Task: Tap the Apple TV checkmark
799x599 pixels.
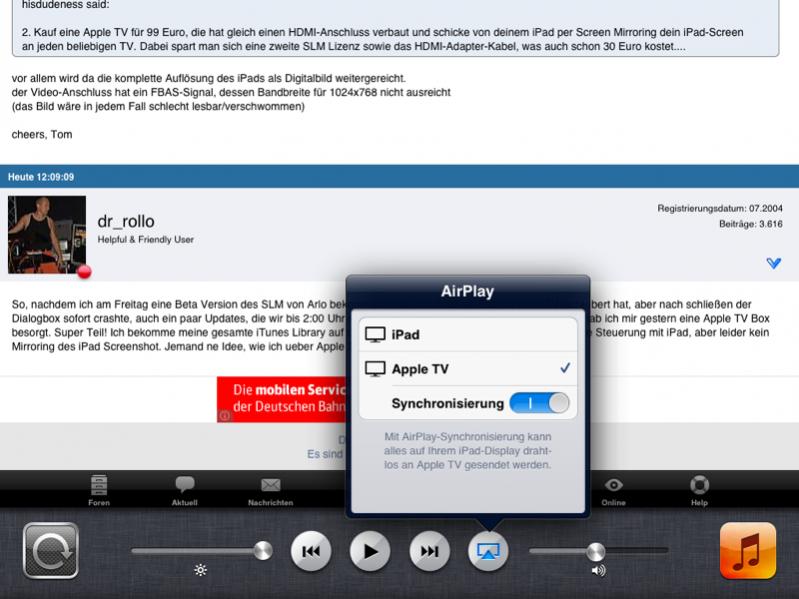Action: click(x=565, y=368)
